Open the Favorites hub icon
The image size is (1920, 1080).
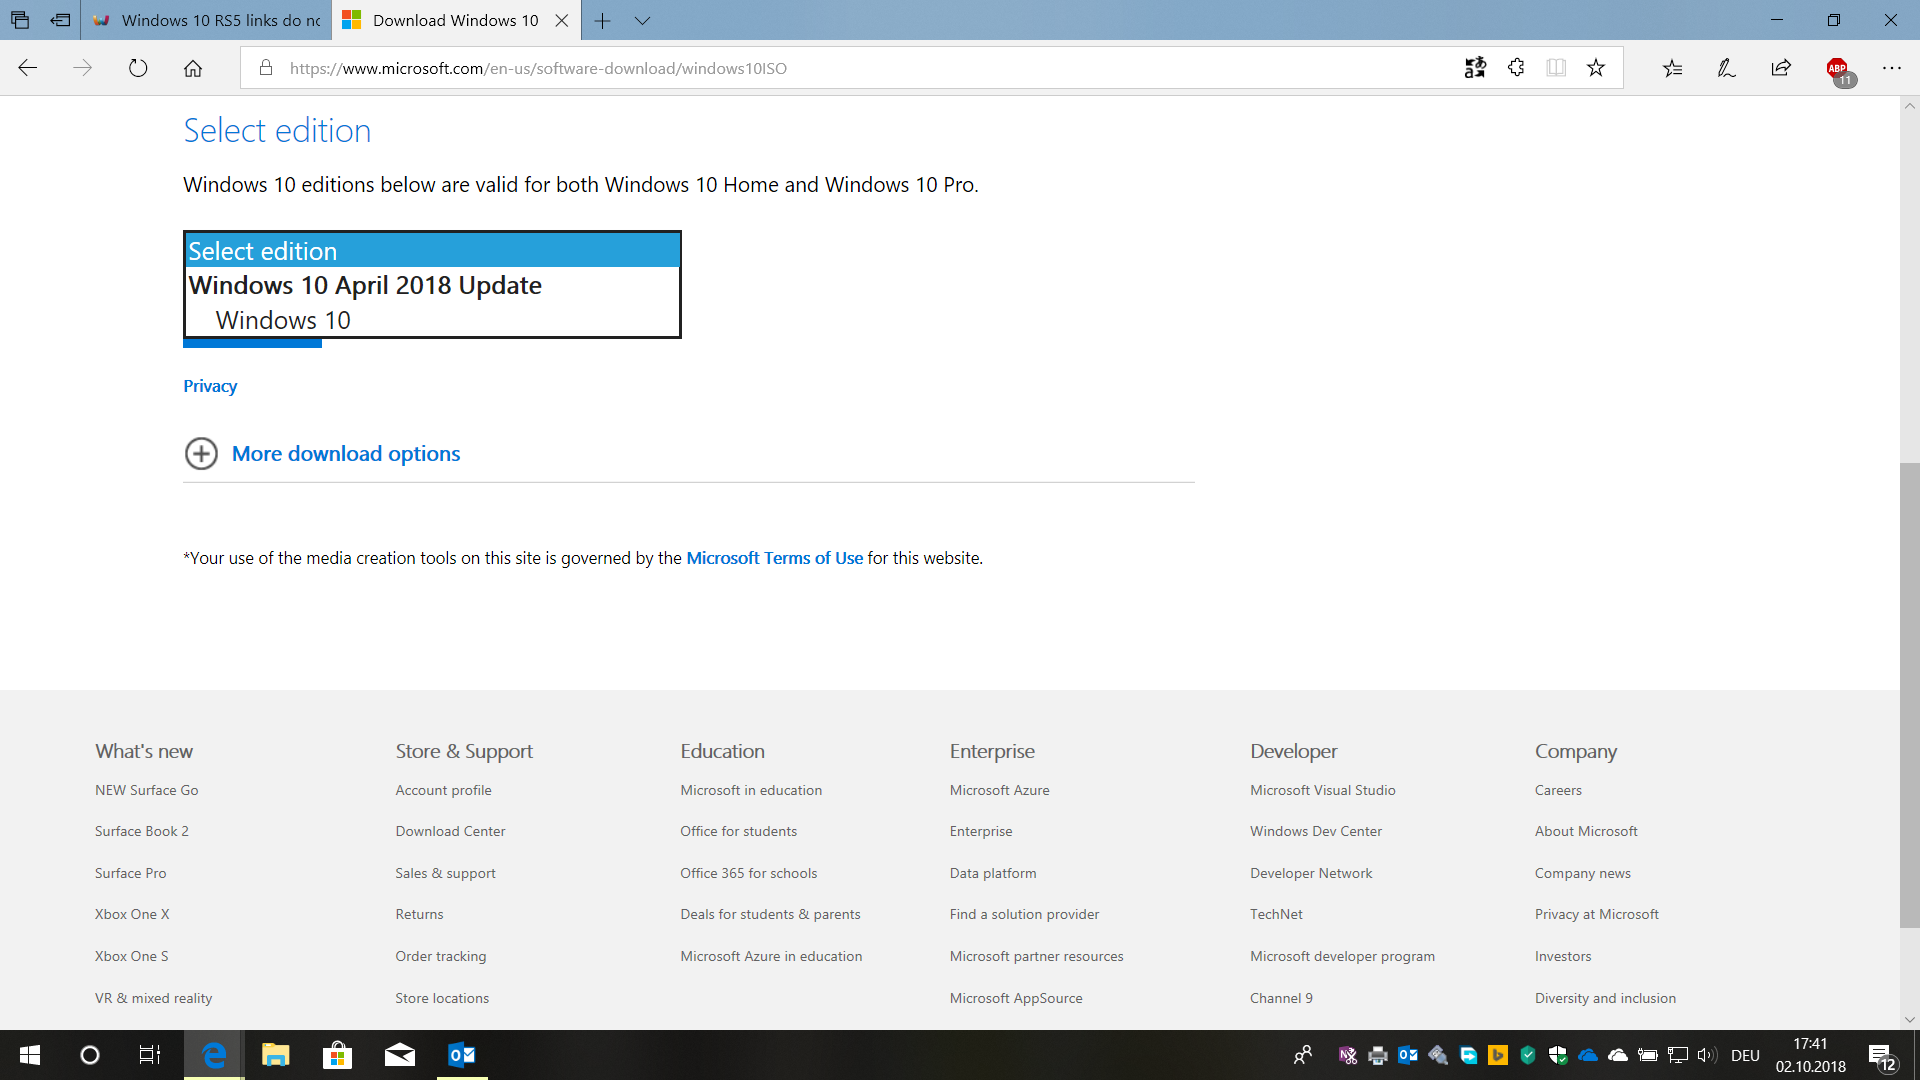tap(1672, 68)
